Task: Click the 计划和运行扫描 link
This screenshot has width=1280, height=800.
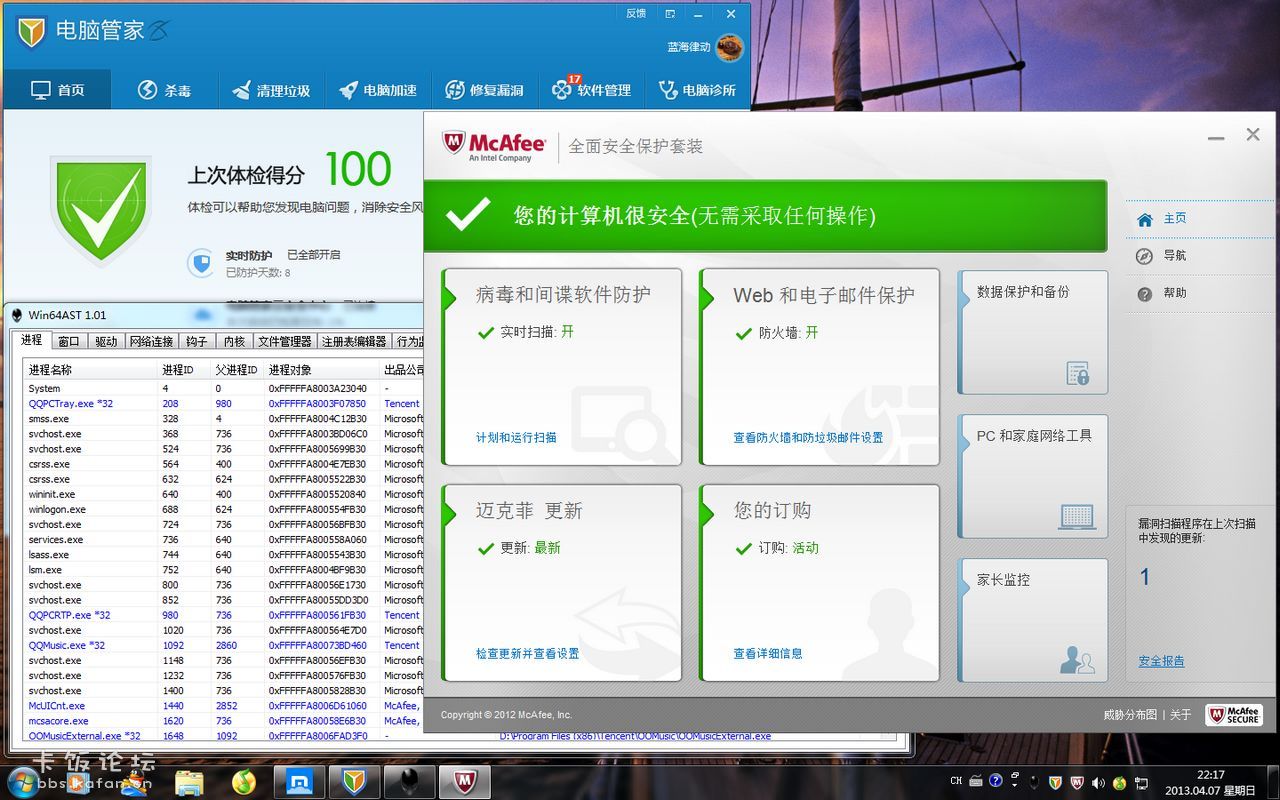Action: pos(516,437)
